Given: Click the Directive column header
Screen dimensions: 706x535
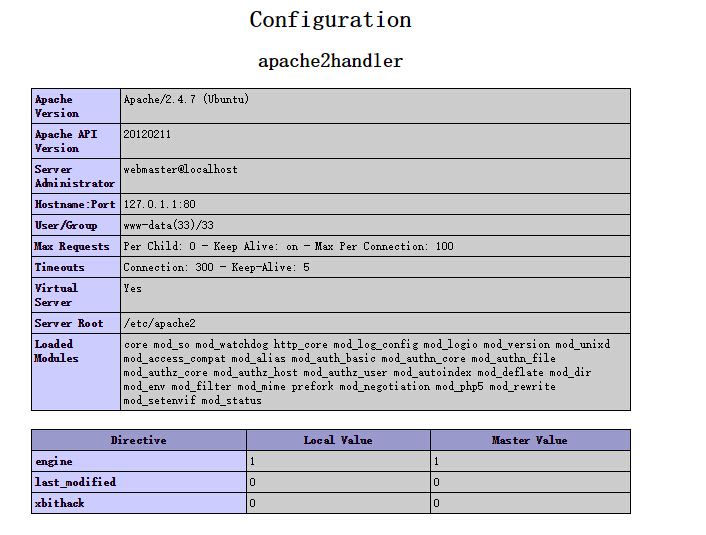Looking at the screenshot, I should (x=139, y=440).
